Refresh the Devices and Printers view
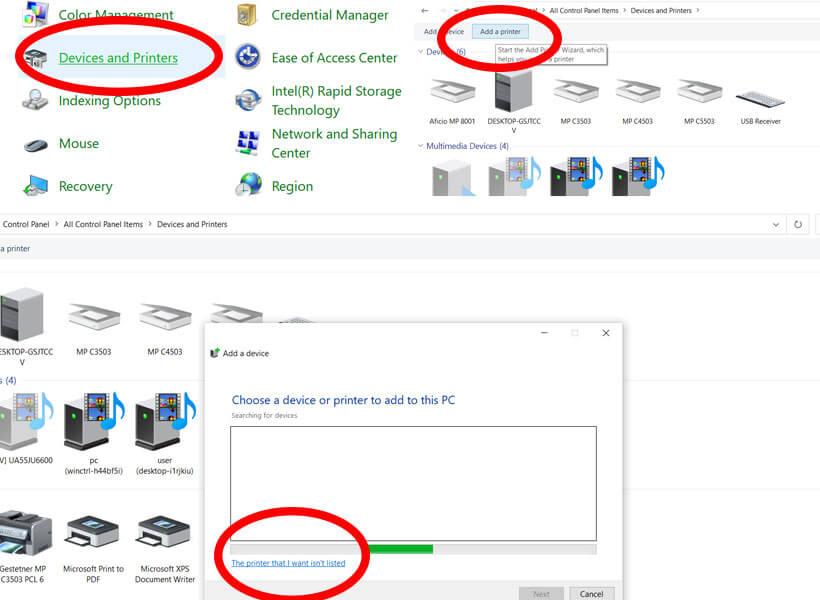This screenshot has height=600, width=820. pos(798,225)
